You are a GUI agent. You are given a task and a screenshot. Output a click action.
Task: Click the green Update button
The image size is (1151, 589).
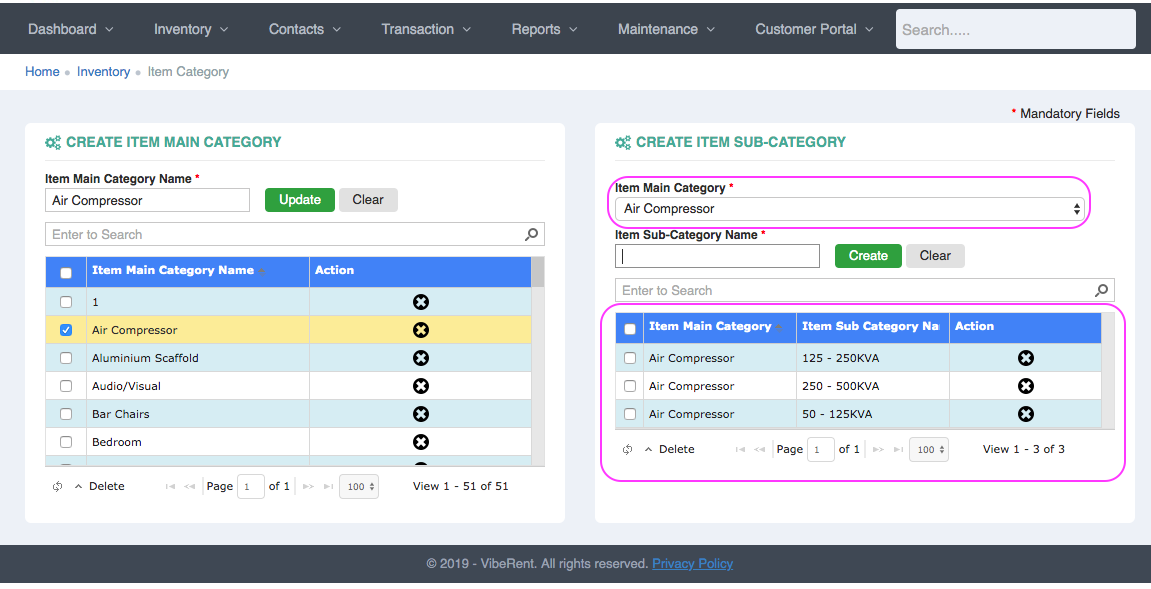pos(299,199)
